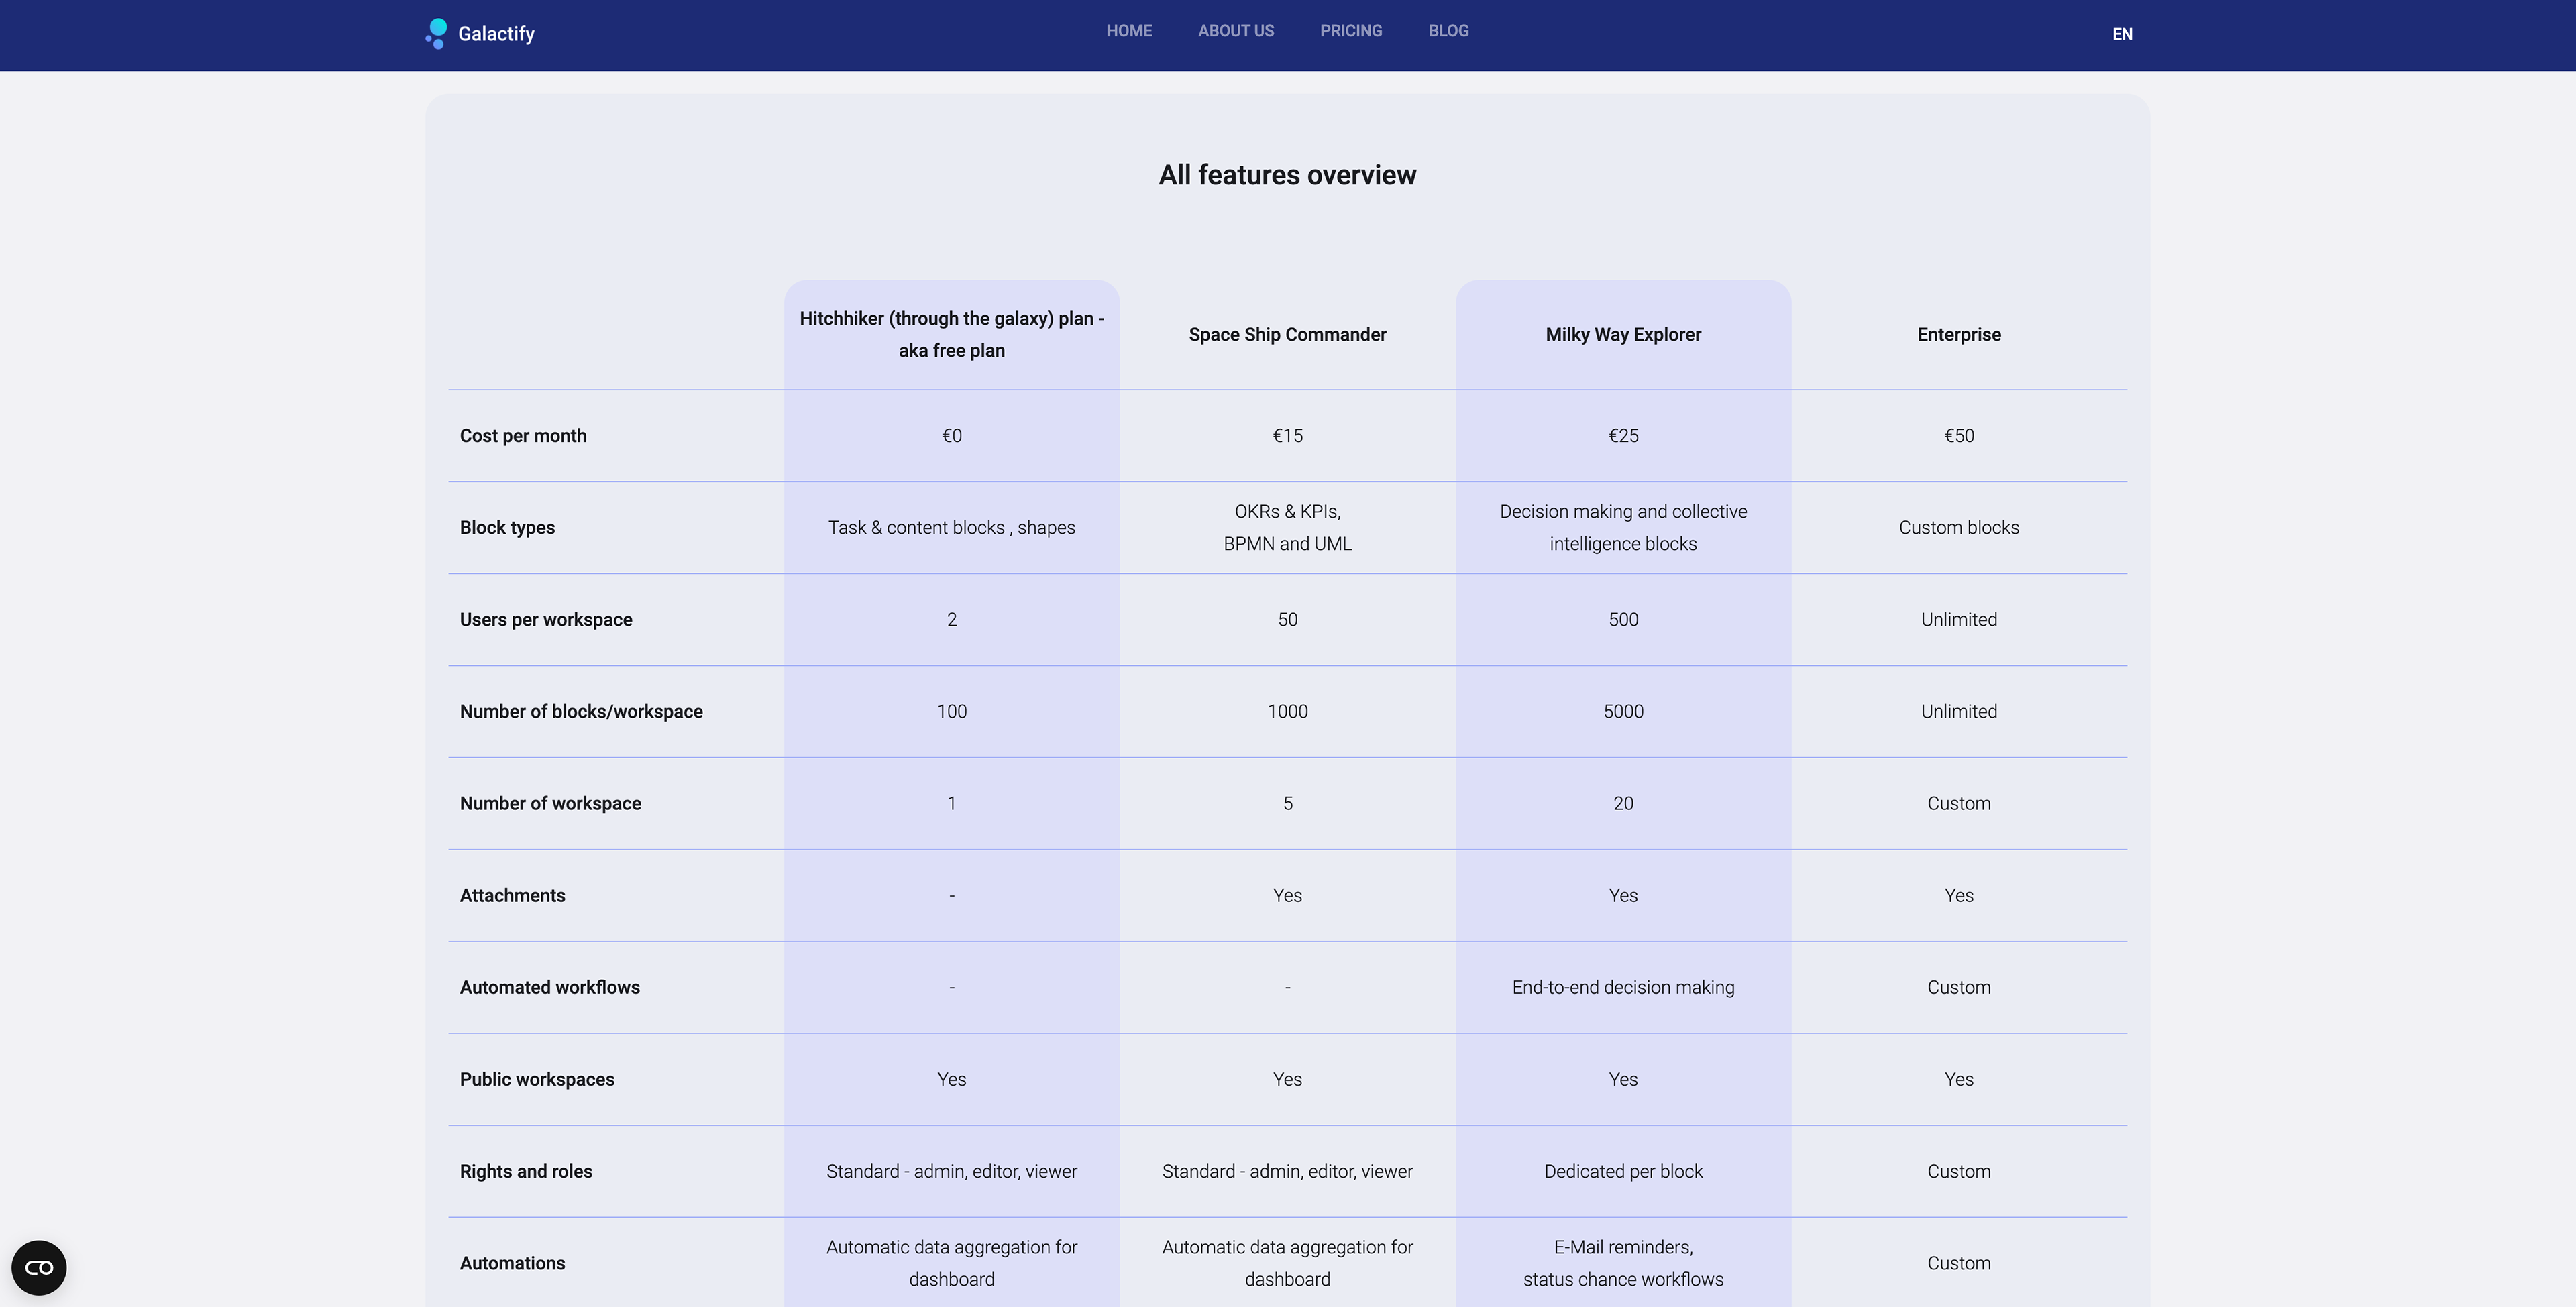Click the Cost per month row label
This screenshot has height=1307, width=2576.
point(523,436)
